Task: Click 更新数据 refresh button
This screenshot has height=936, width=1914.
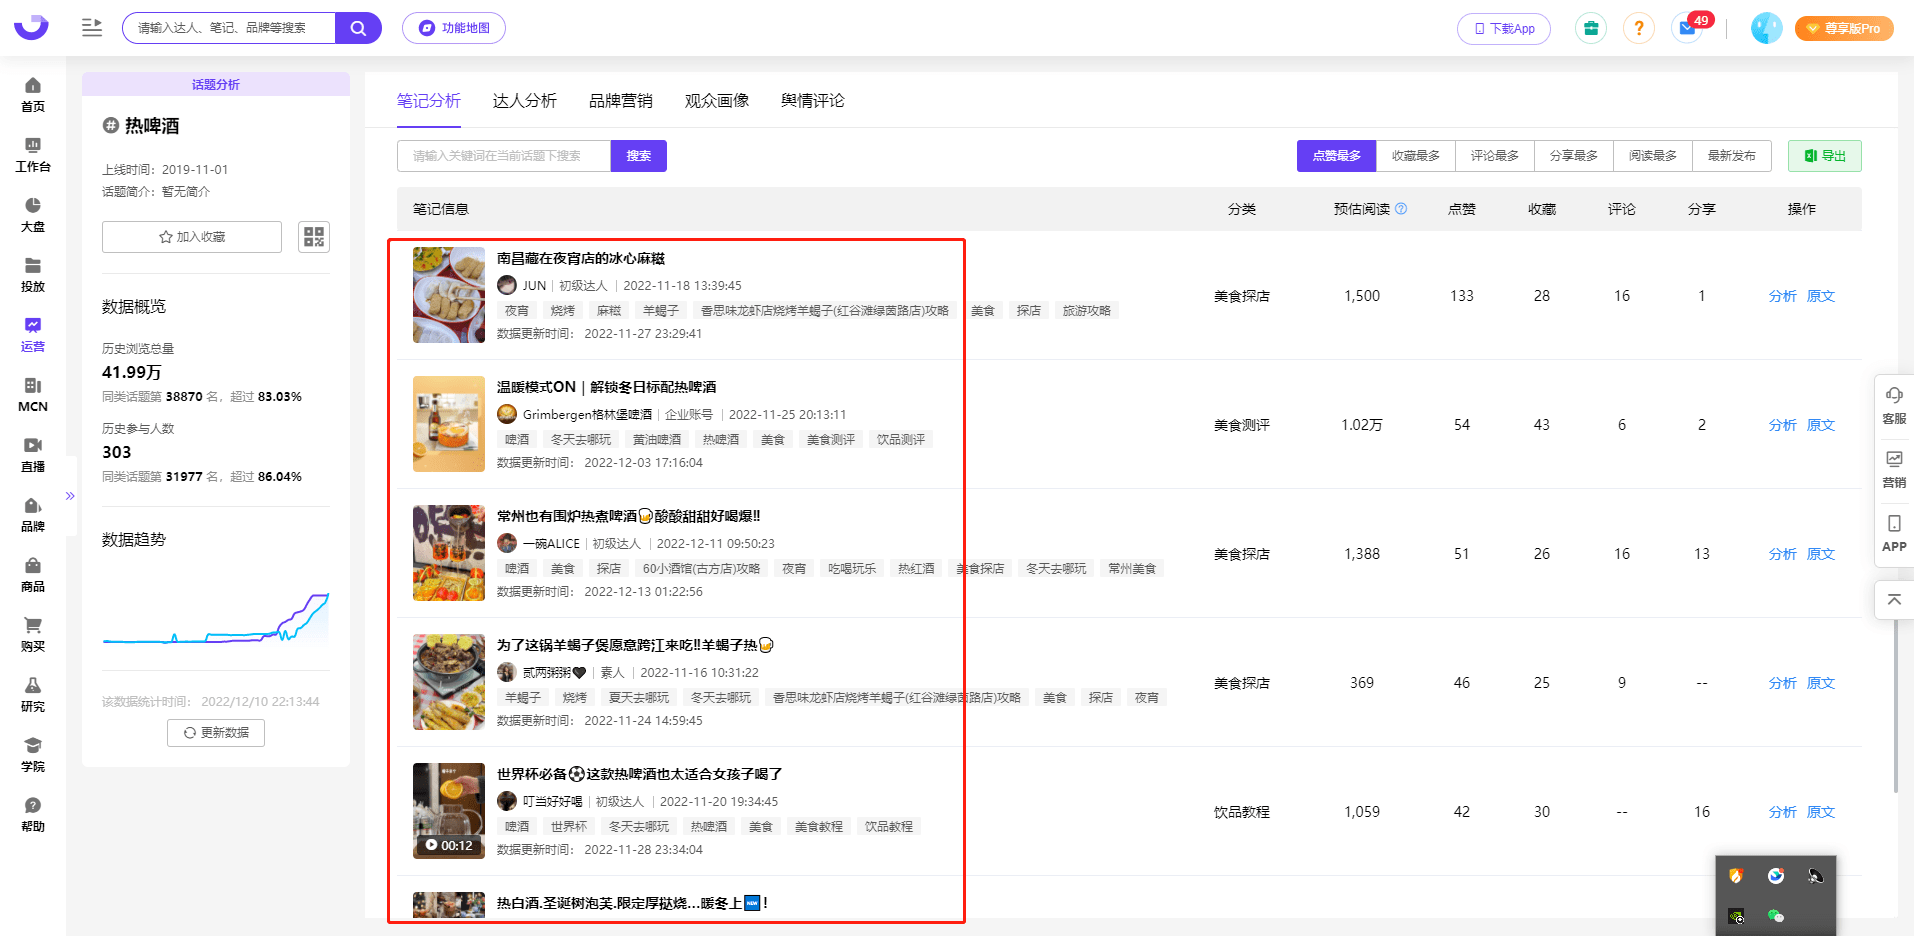Action: (216, 733)
